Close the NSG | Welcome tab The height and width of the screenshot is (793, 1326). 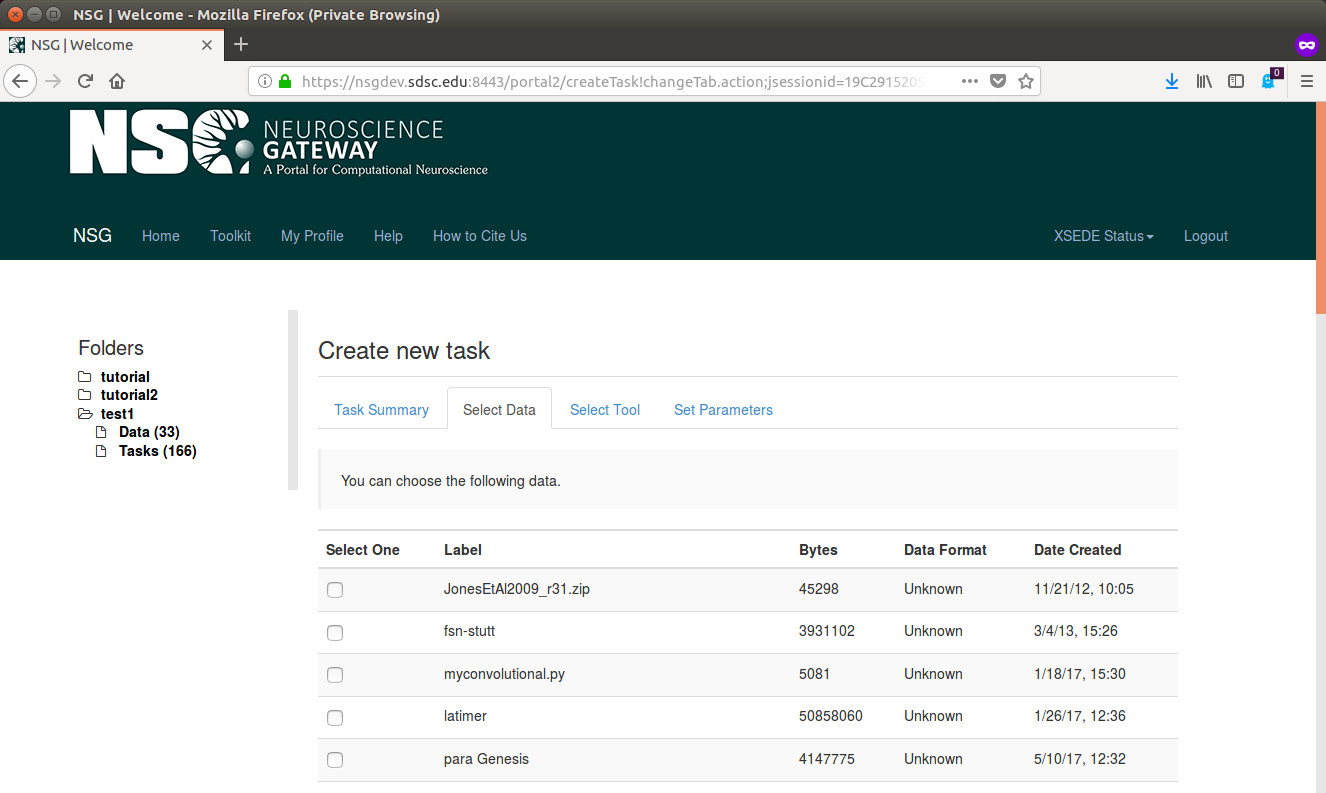pyautogui.click(x=207, y=45)
